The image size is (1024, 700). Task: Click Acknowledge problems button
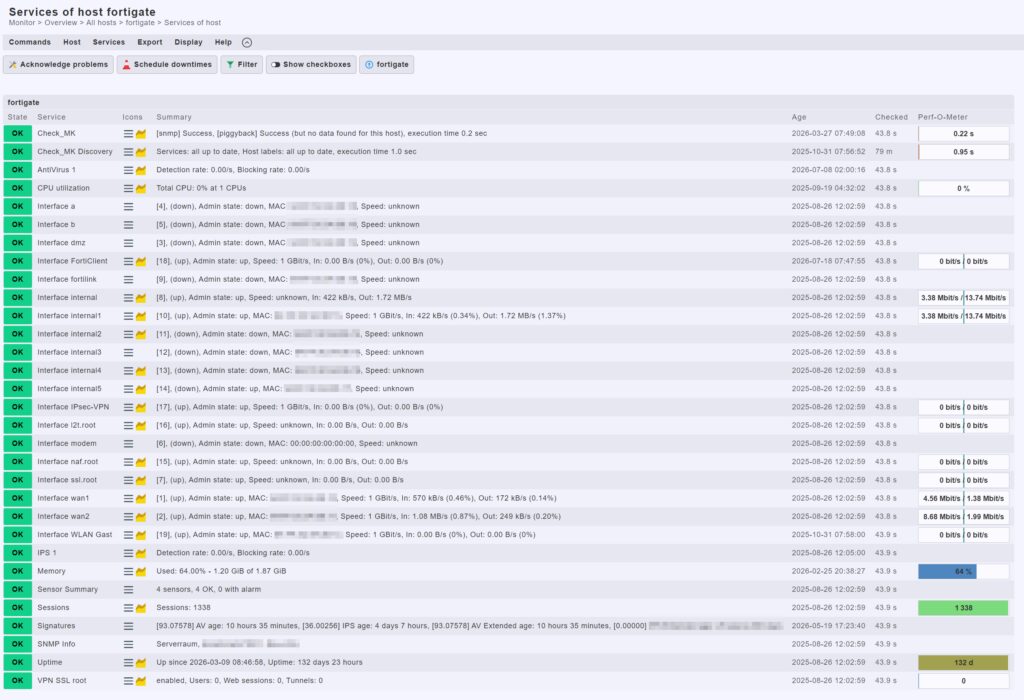[x=58, y=65]
